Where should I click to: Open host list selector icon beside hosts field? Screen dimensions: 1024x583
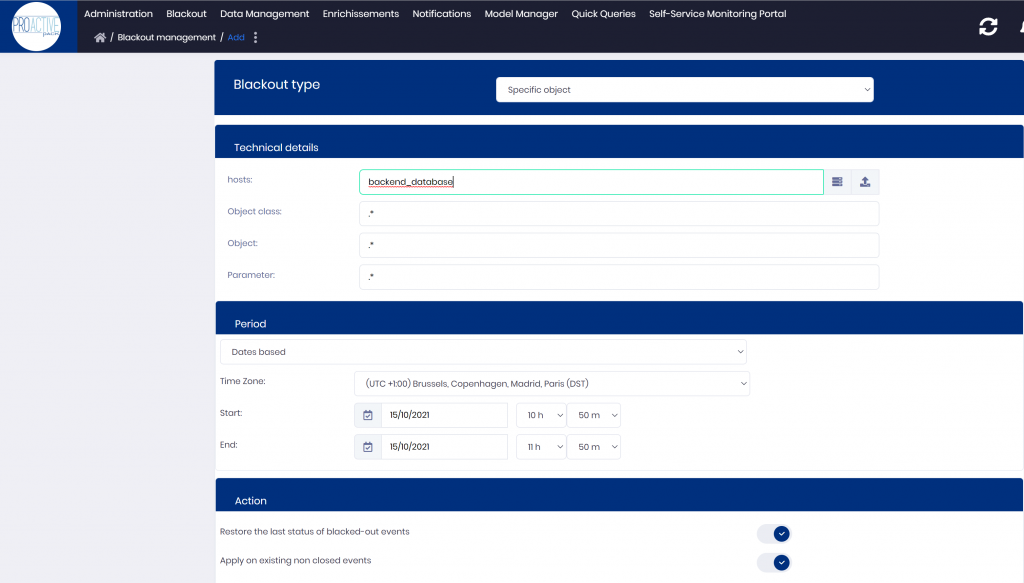(837, 182)
